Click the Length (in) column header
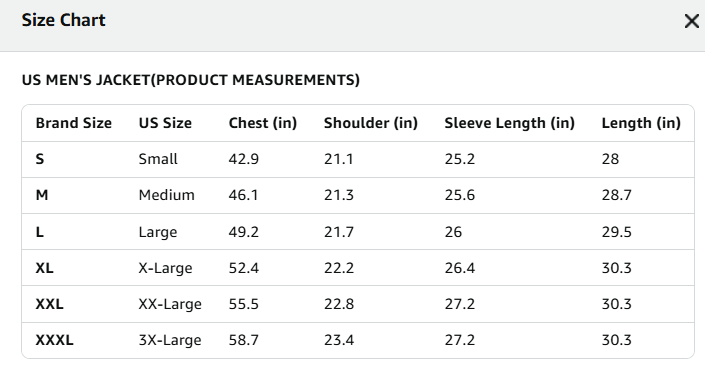The image size is (705, 381). point(641,123)
